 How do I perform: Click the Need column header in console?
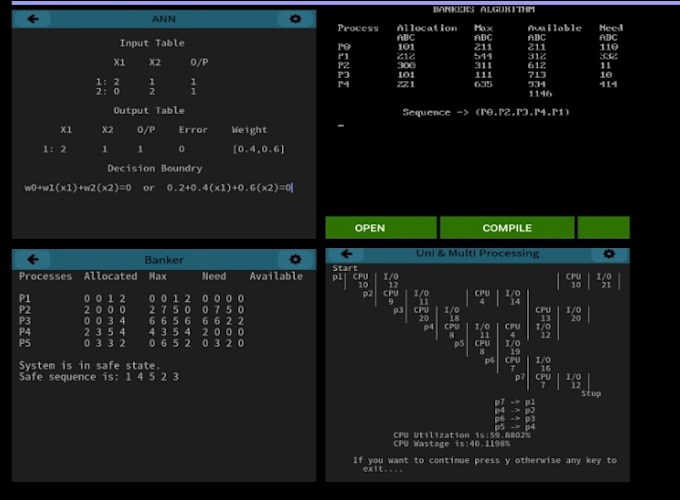(611, 28)
